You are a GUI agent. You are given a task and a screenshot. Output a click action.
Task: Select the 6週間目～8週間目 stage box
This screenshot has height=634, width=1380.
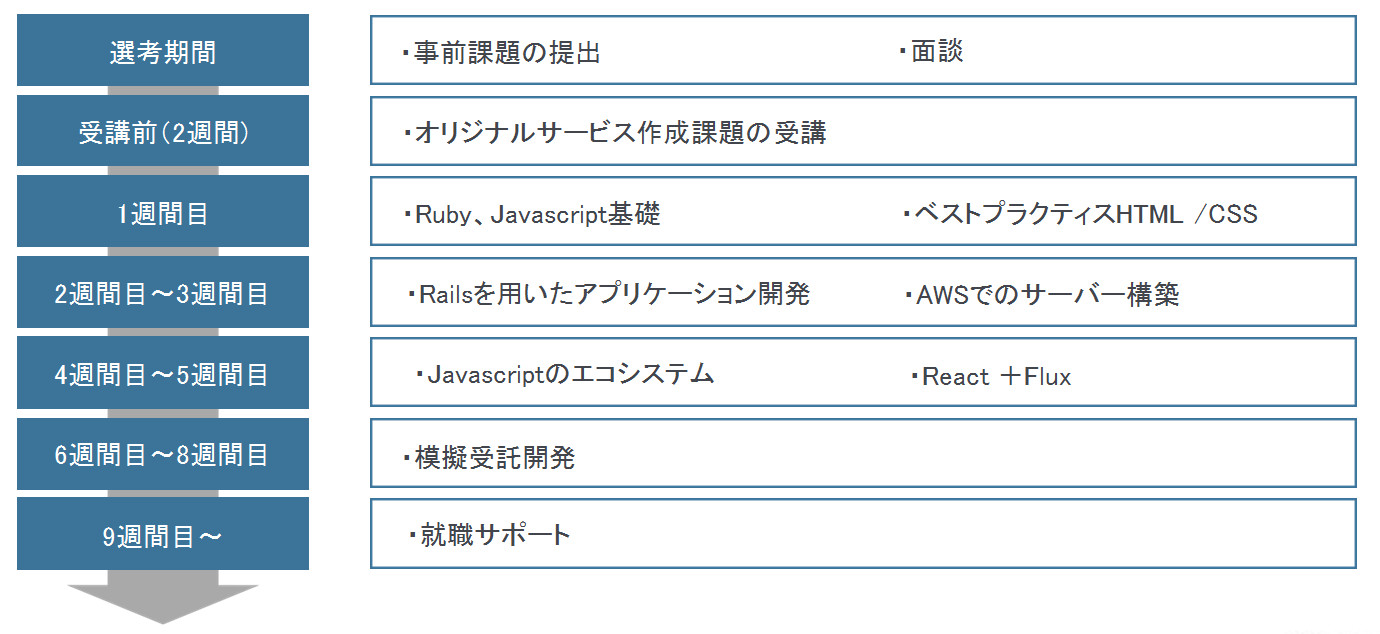(x=163, y=455)
